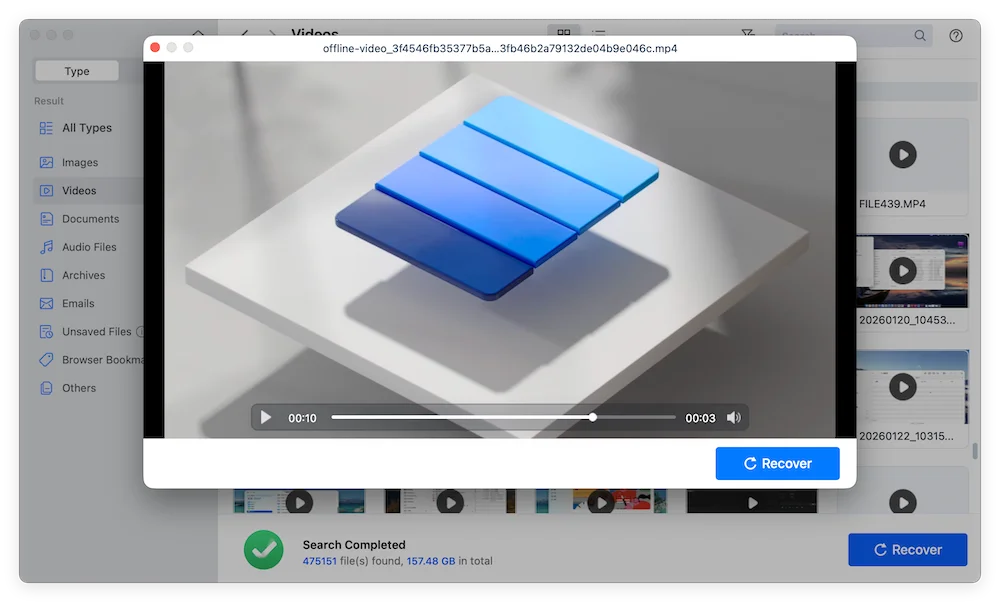Viewport: 1000px width, 602px height.
Task: Click Recover in the main window footer
Action: click(x=908, y=550)
